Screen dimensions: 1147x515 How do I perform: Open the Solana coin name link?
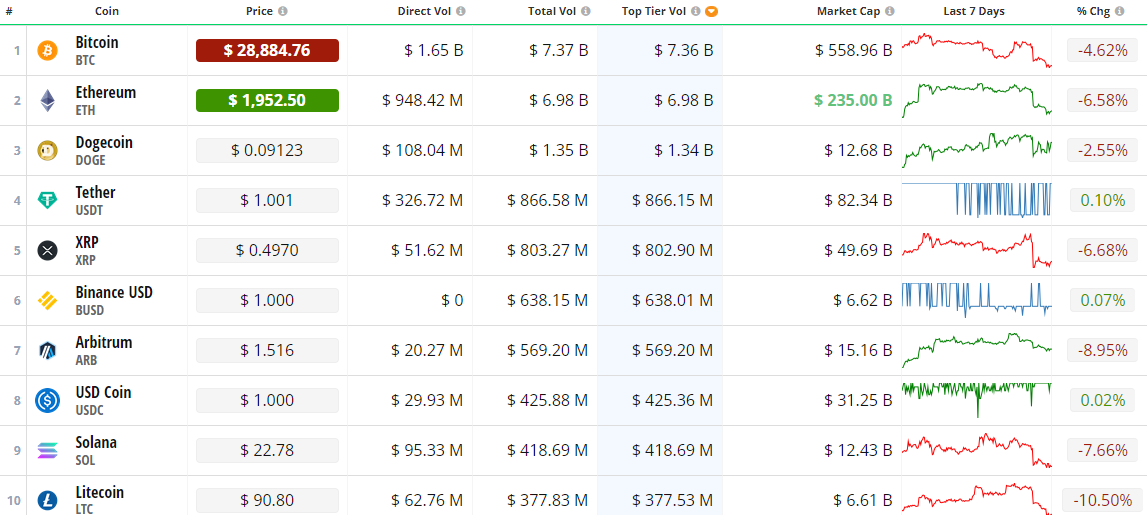point(96,443)
